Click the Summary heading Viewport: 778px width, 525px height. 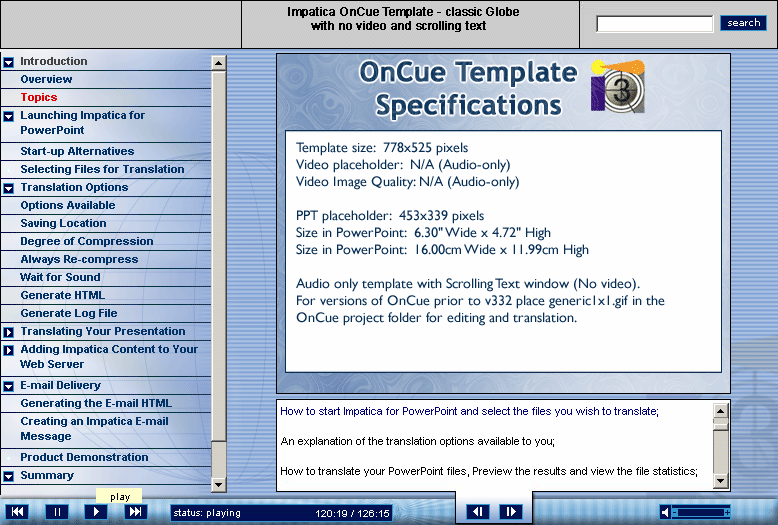pyautogui.click(x=47, y=475)
